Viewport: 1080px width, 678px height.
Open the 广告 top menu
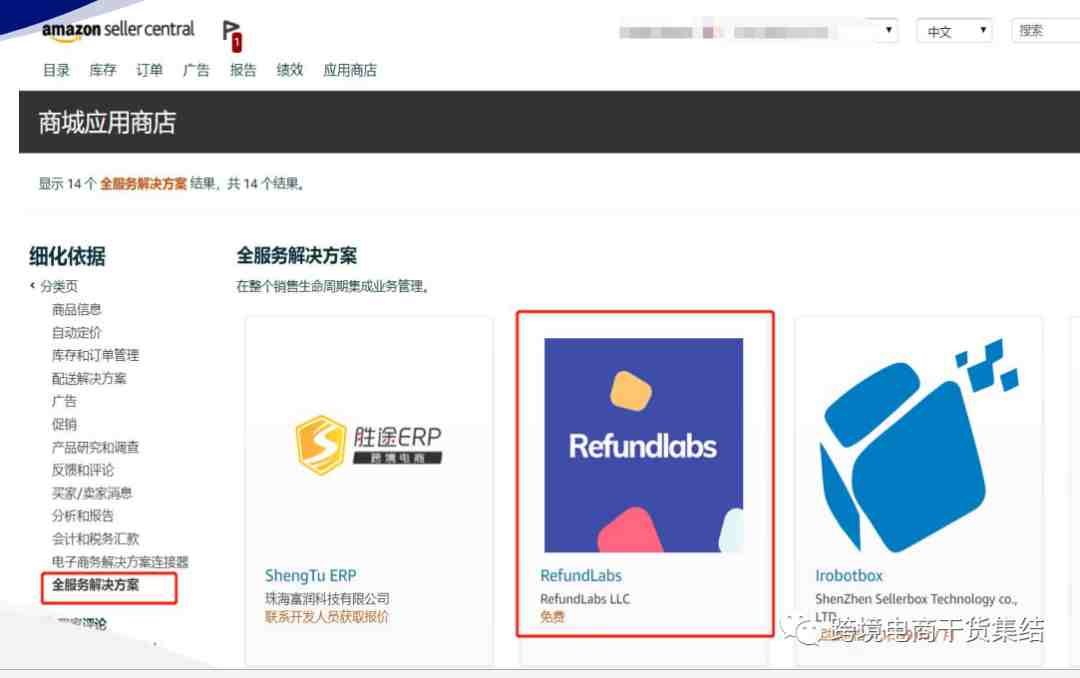tap(196, 70)
